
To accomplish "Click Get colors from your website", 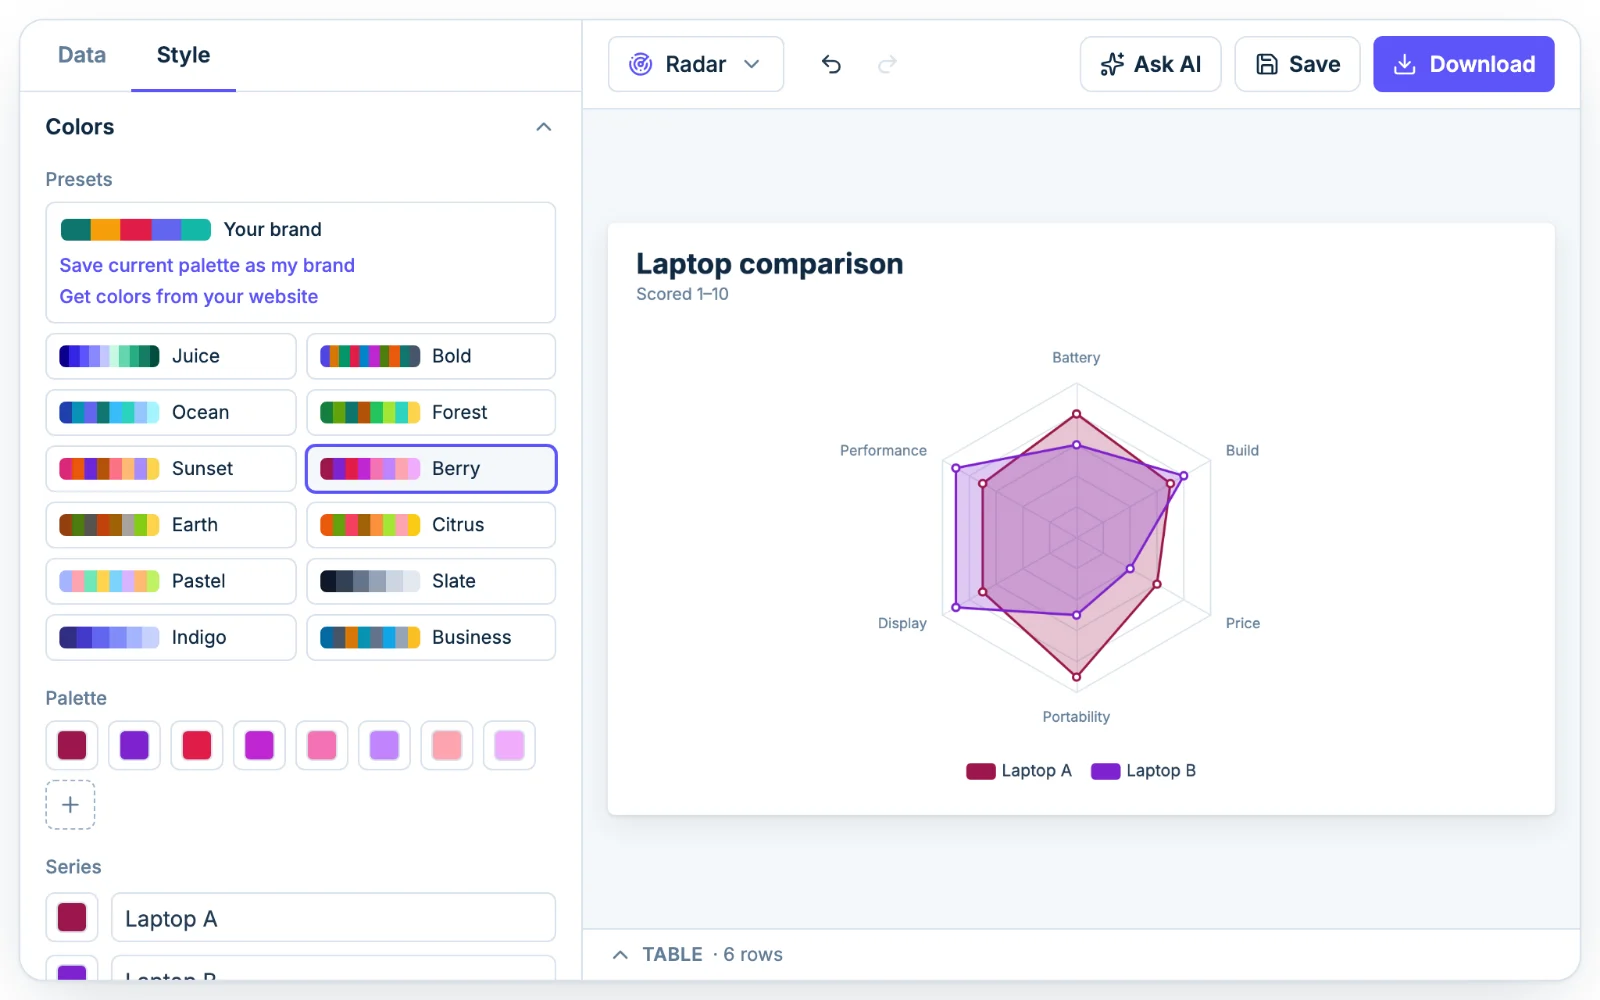I will 189,296.
